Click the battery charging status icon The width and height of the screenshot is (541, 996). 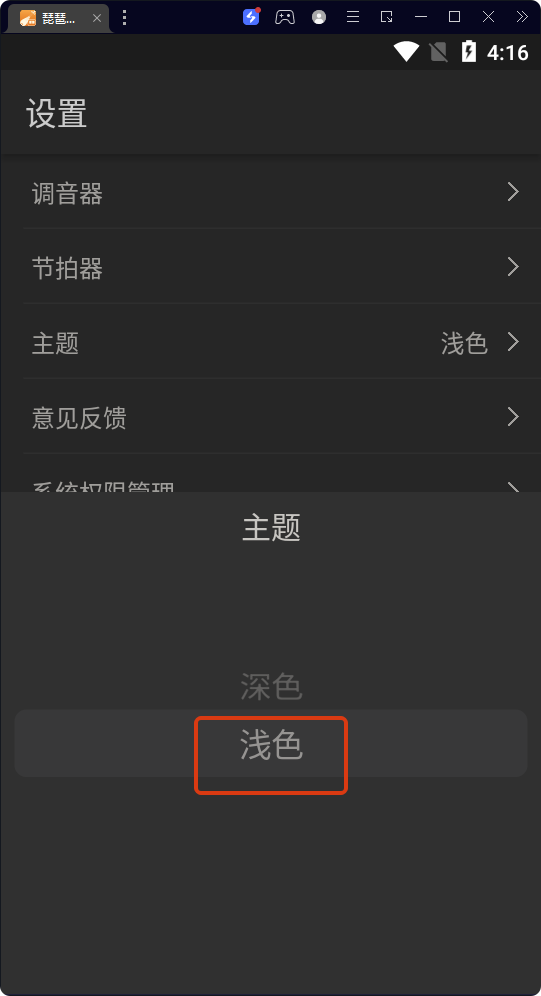pos(469,51)
